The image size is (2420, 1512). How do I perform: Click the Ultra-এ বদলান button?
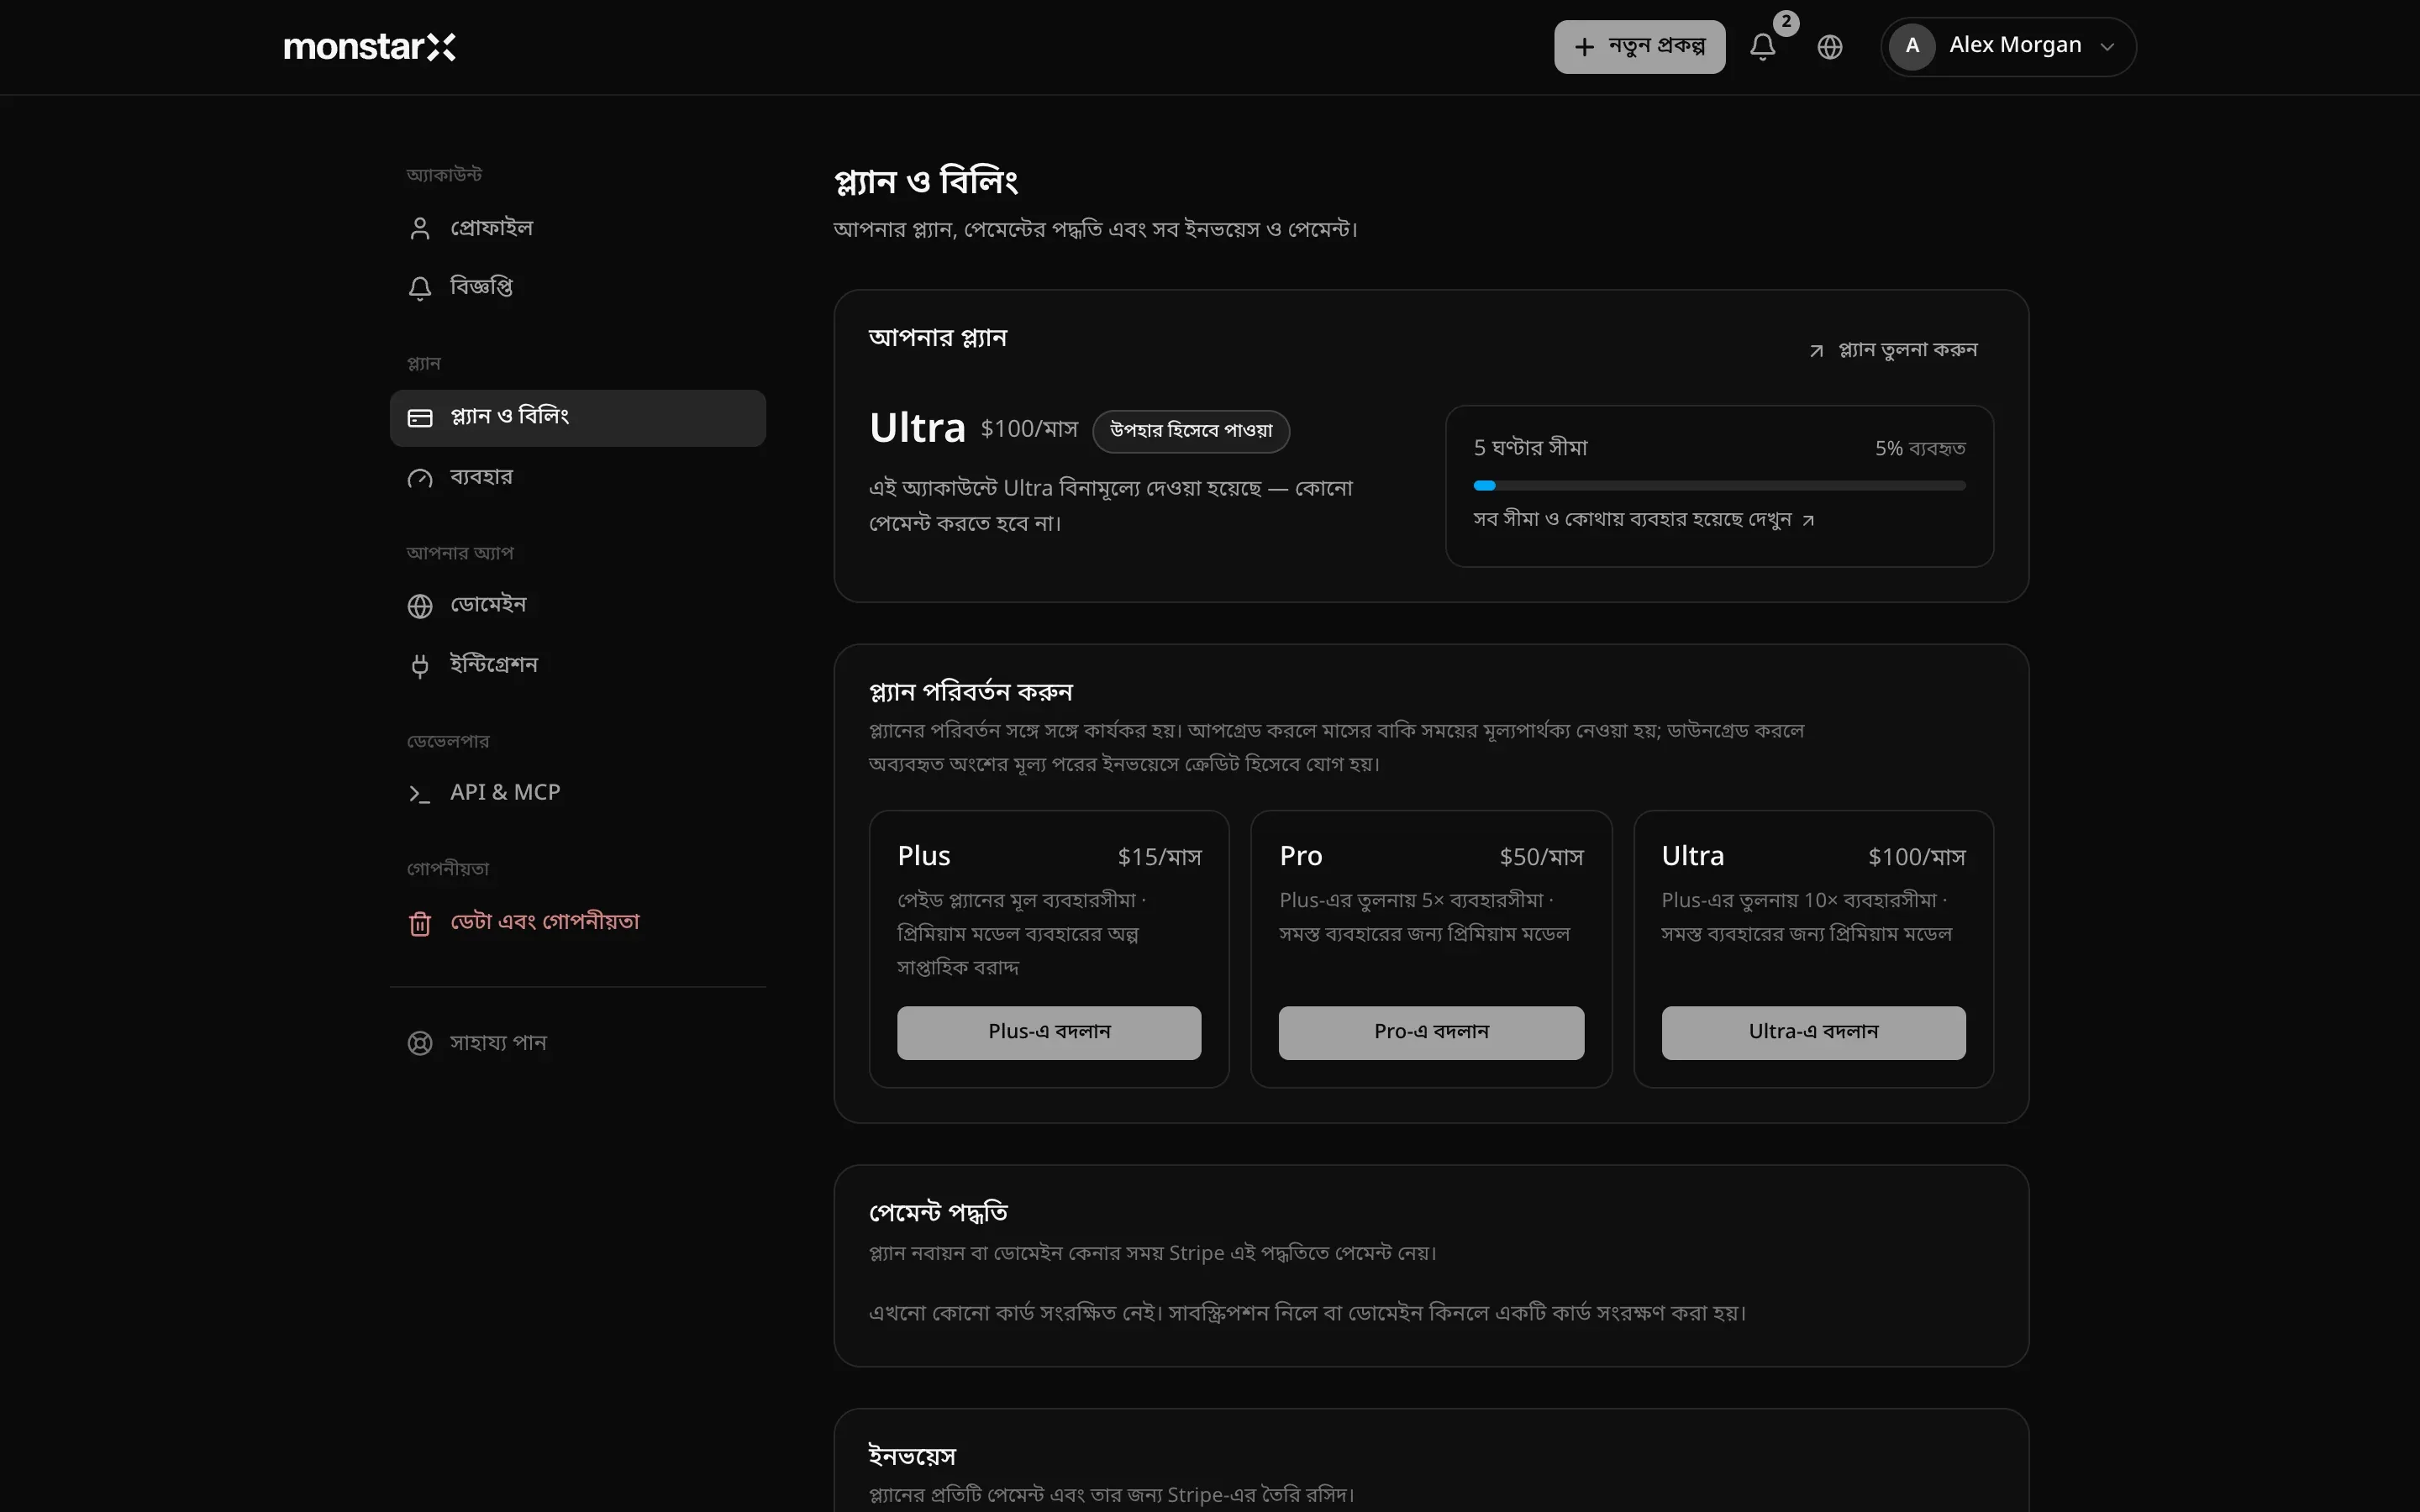(x=1813, y=1033)
